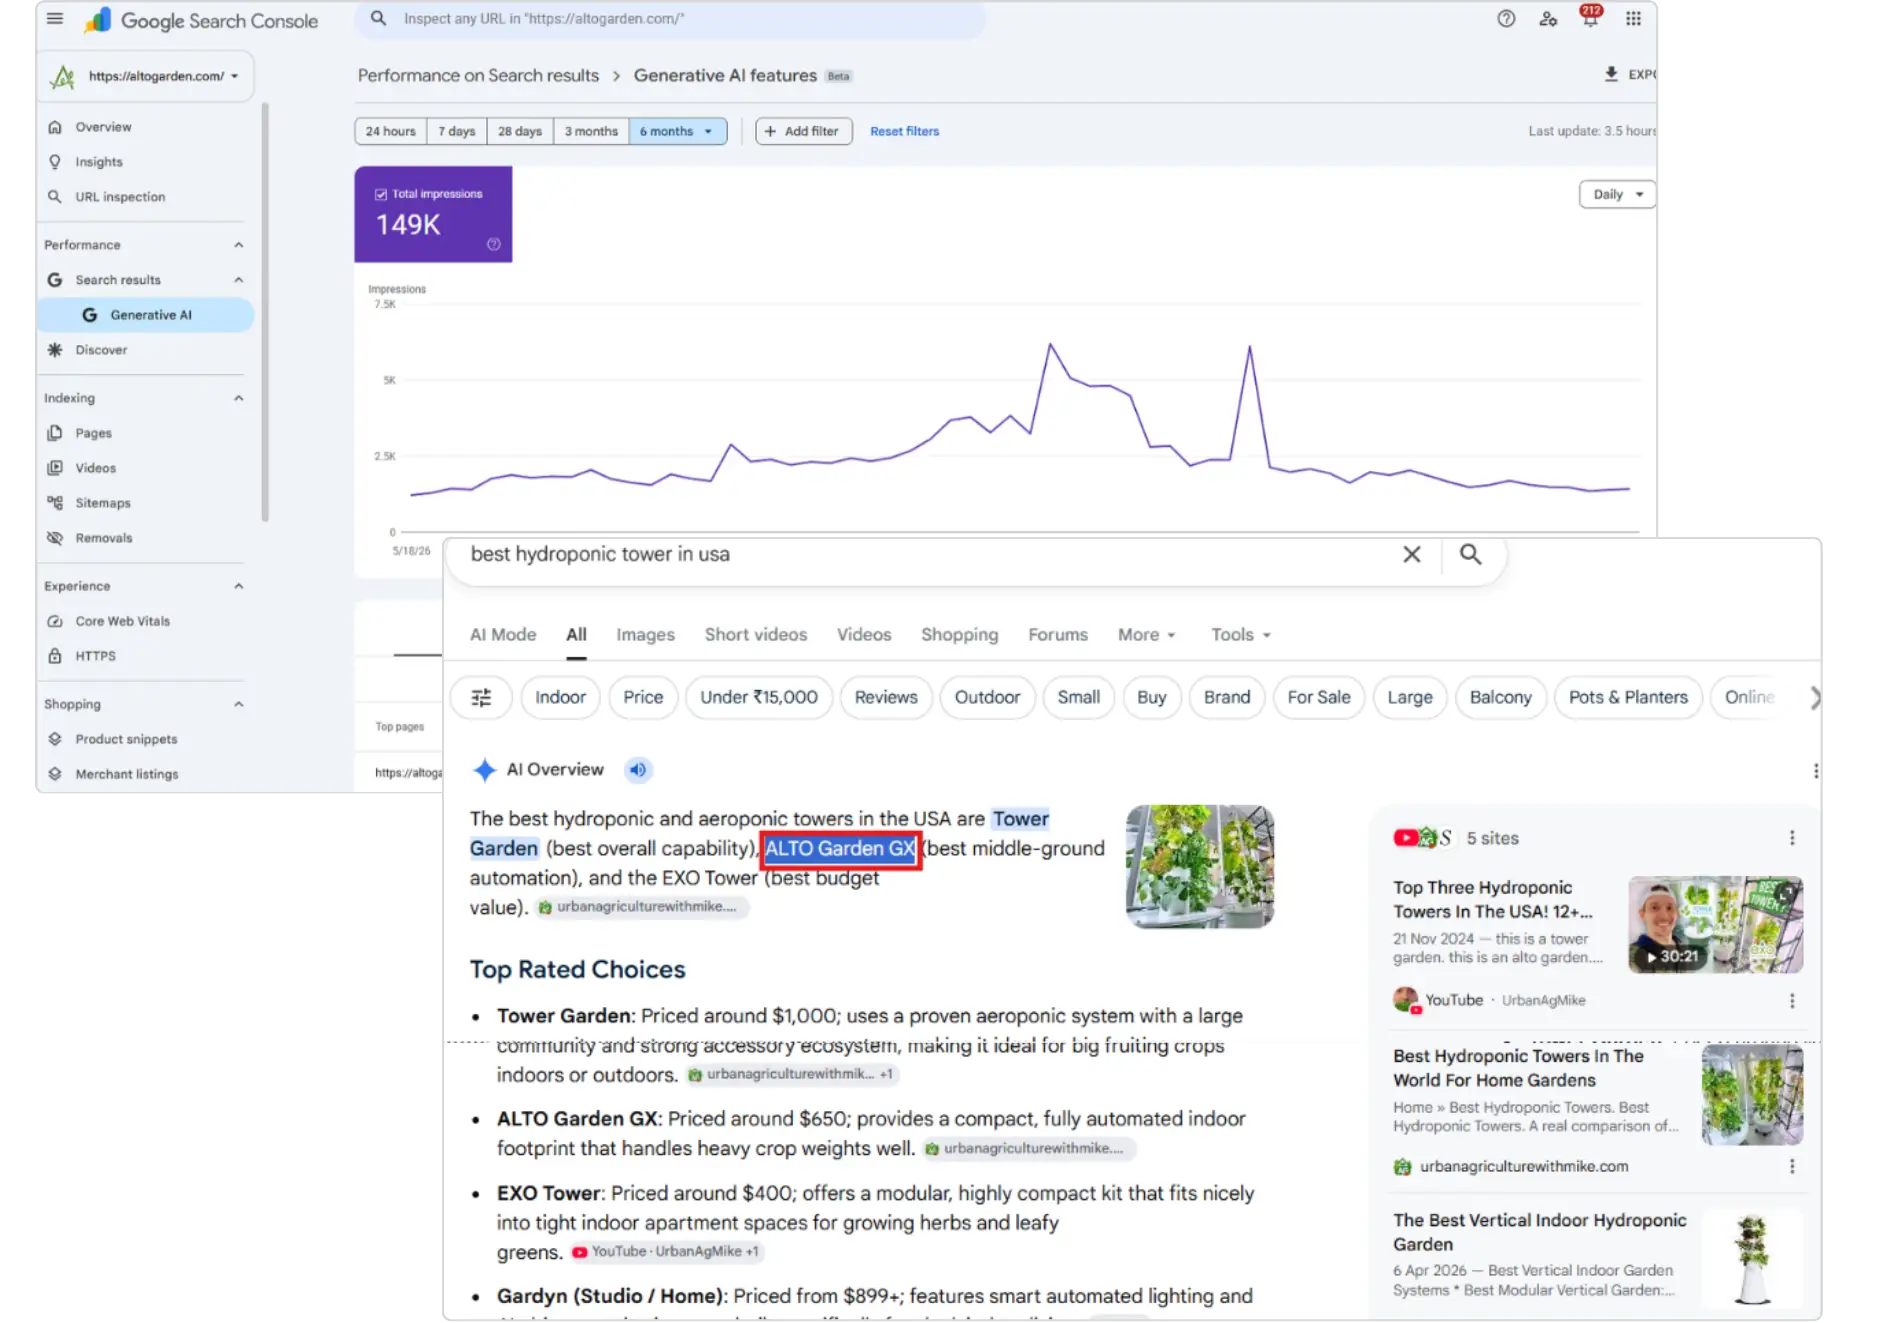The image size is (1886, 1323).
Task: Click the Google search magnifier button
Action: tap(1470, 554)
